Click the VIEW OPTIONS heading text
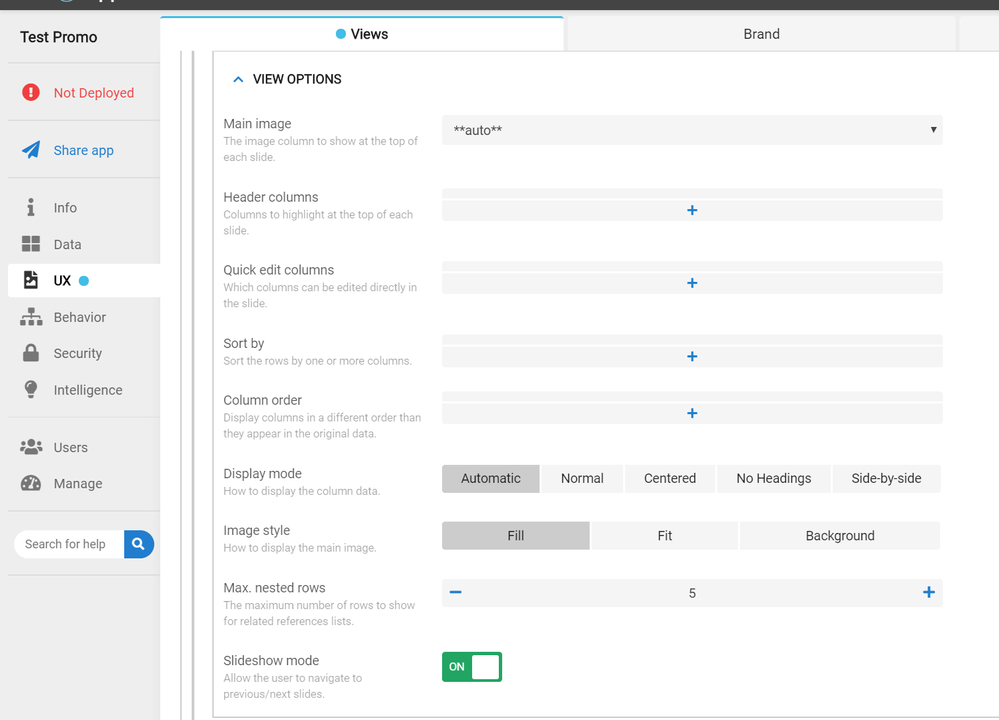The width and height of the screenshot is (999, 720). pyautogui.click(x=297, y=79)
